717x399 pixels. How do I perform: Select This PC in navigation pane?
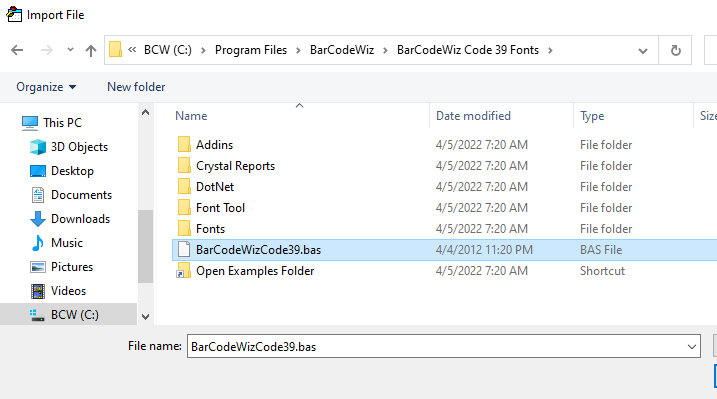click(x=62, y=122)
